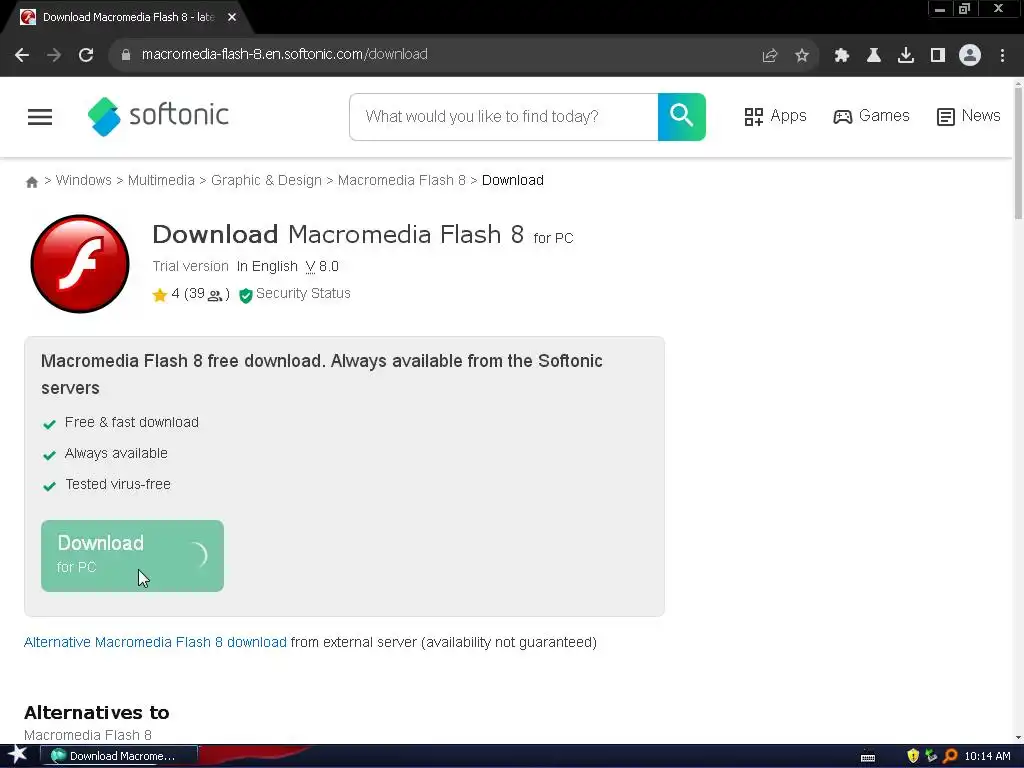Toggle the side panel icon
This screenshot has height=768, width=1024.
click(x=938, y=56)
